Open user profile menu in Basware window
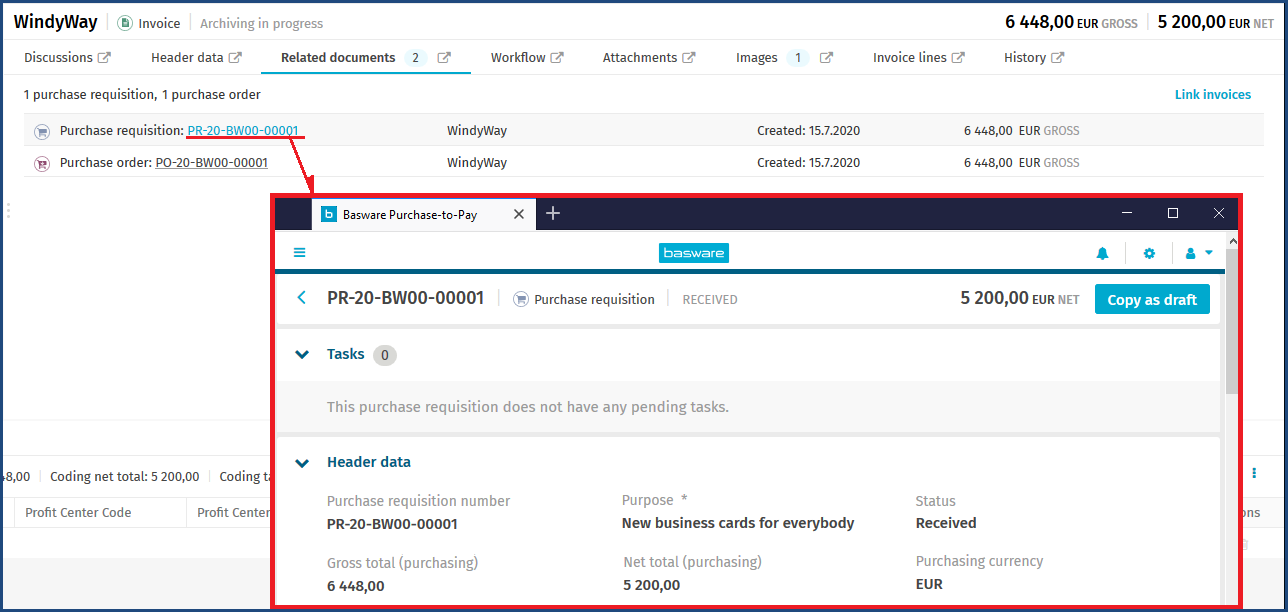The image size is (1288, 612). point(1198,254)
